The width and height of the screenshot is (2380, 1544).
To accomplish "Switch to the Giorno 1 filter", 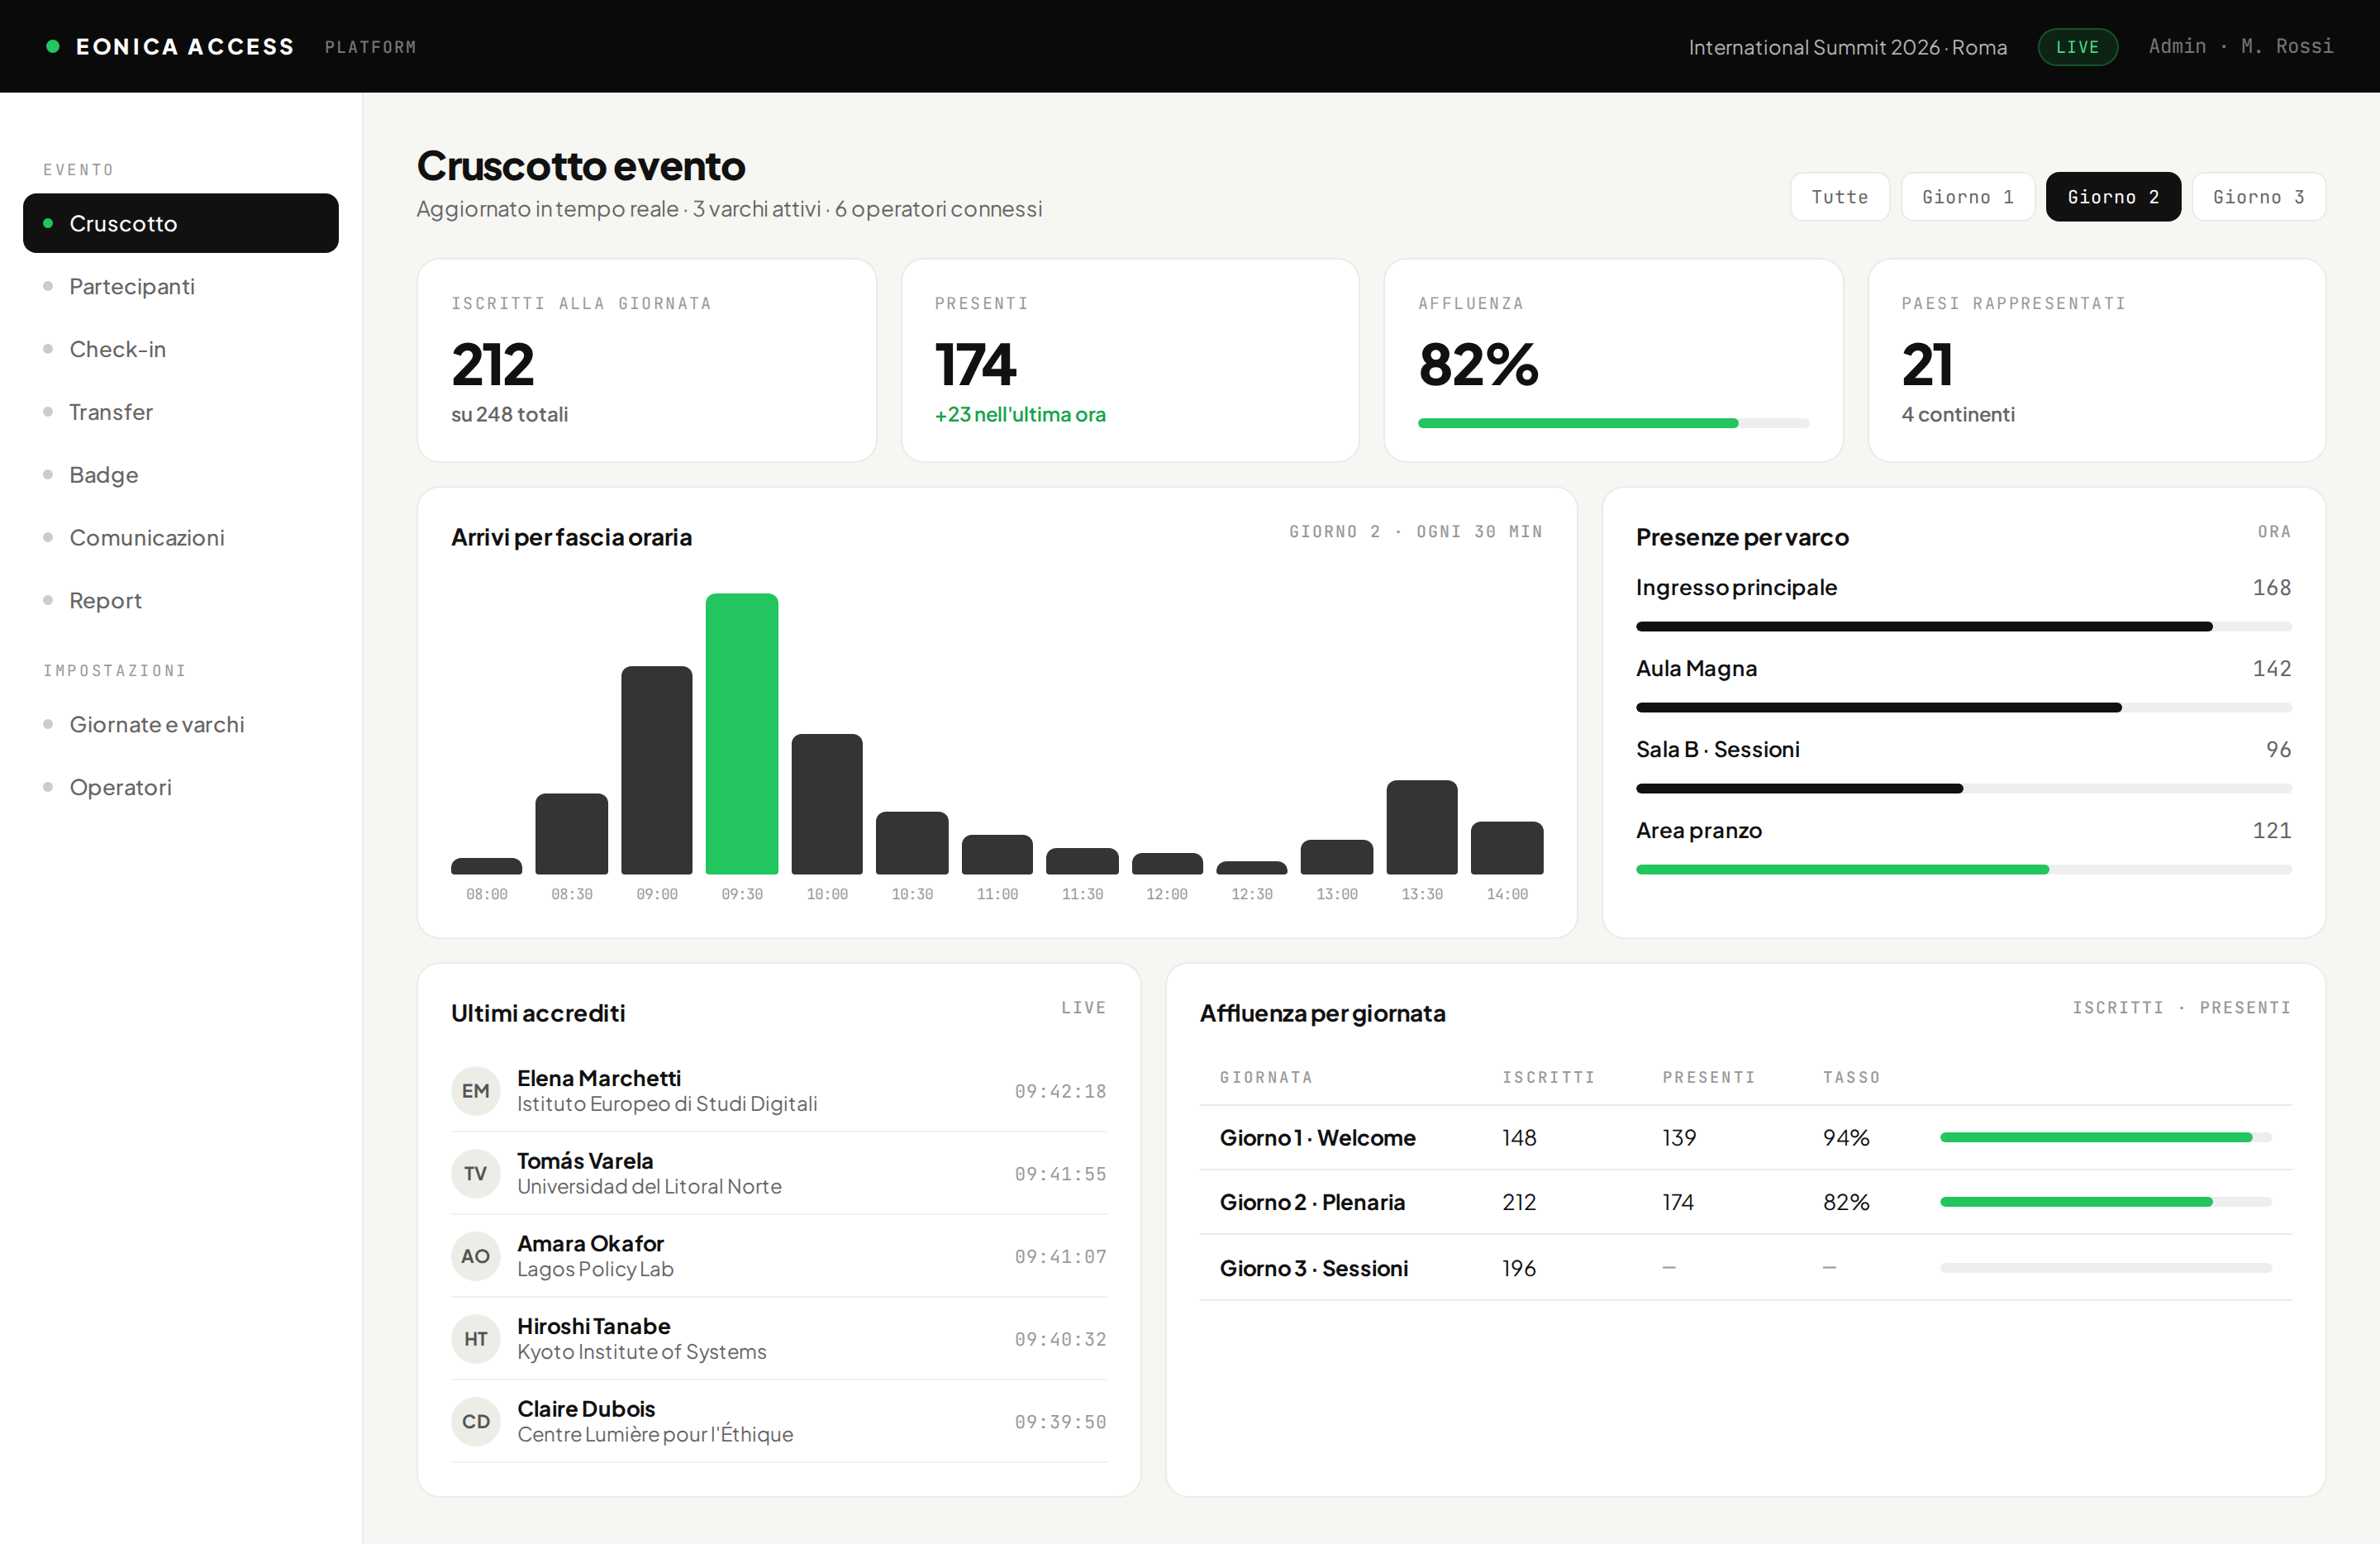I will click(x=1967, y=197).
